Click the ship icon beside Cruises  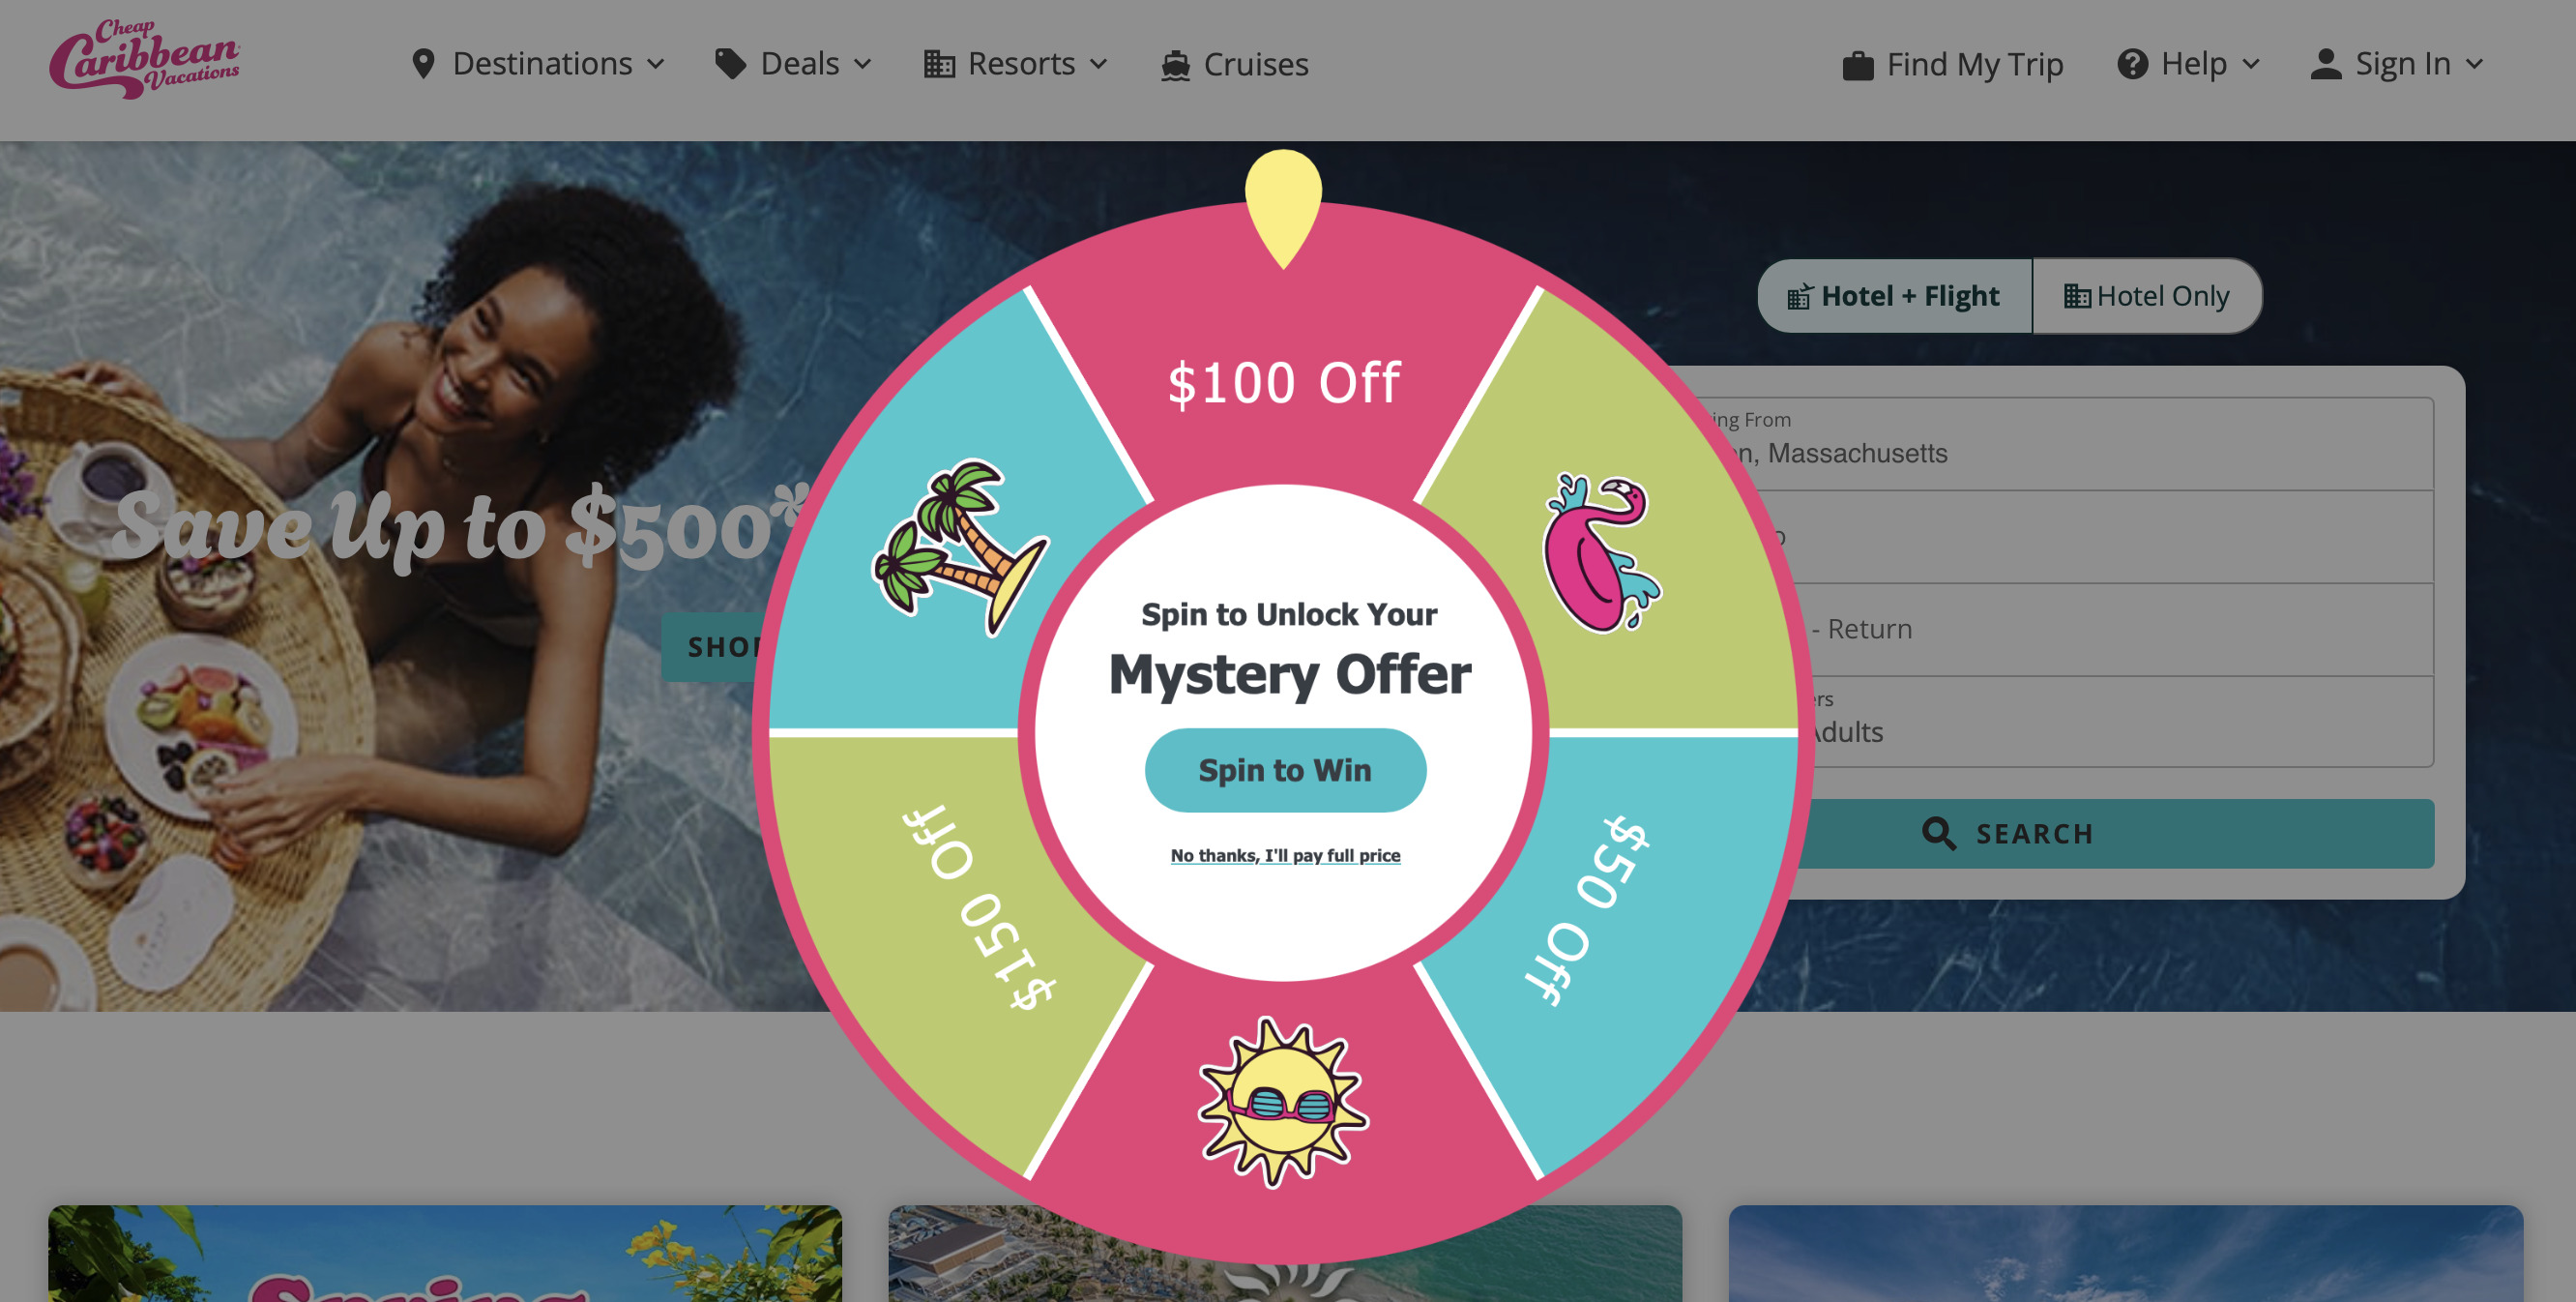1175,65
